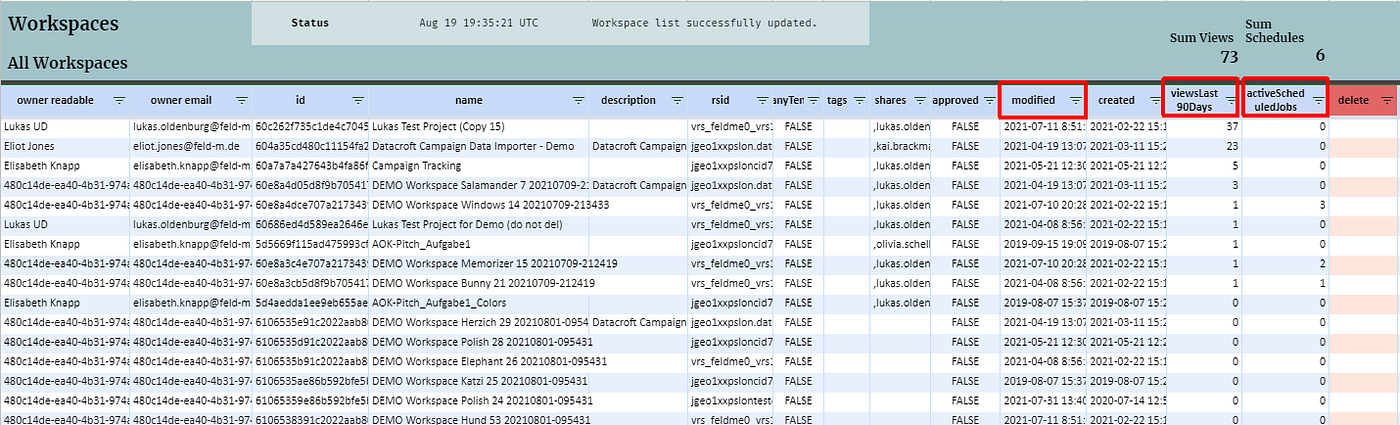The image size is (1400, 425).
Task: Select eliot.jones@feld-m.de email cell
Action: click(x=191, y=147)
